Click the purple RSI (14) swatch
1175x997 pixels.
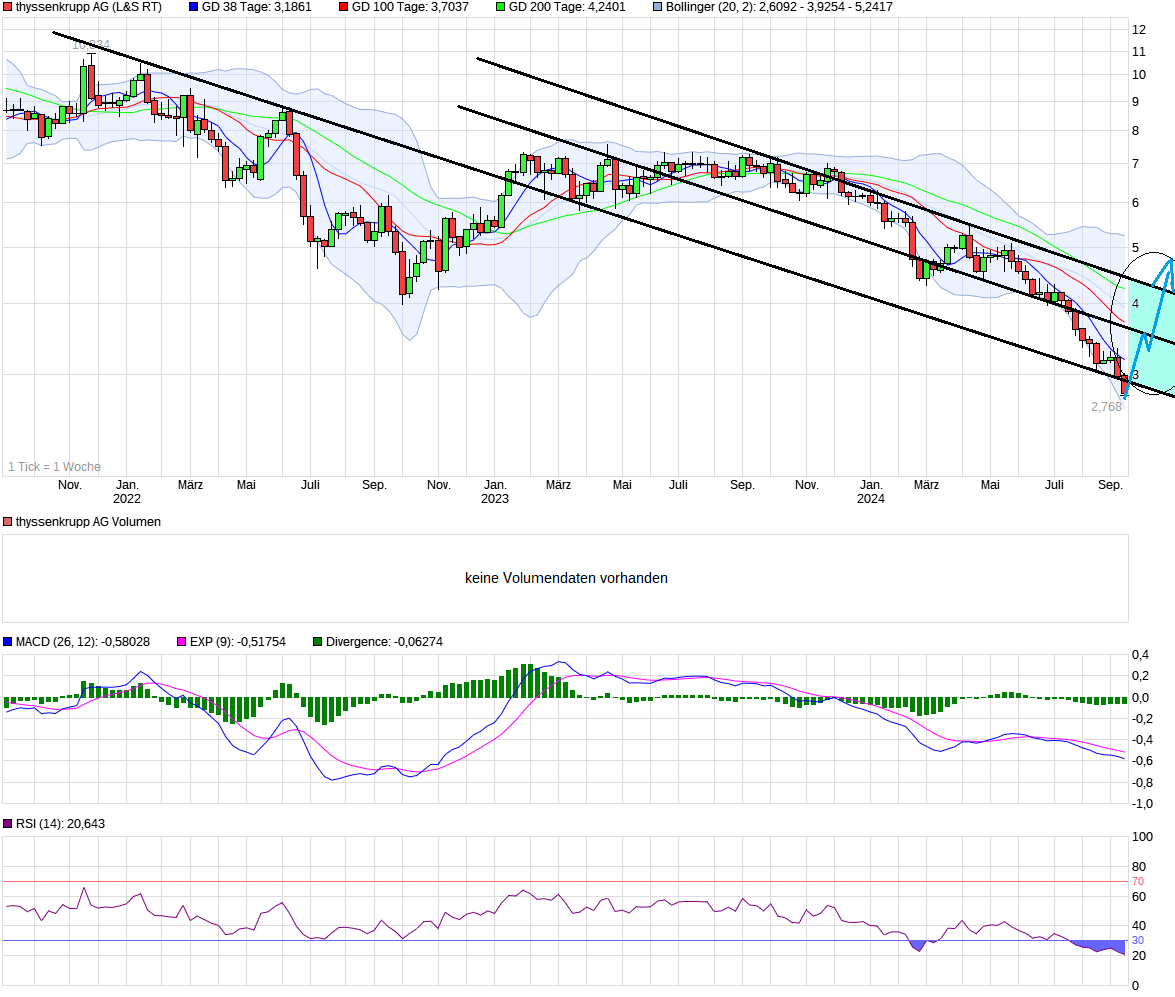(7, 824)
